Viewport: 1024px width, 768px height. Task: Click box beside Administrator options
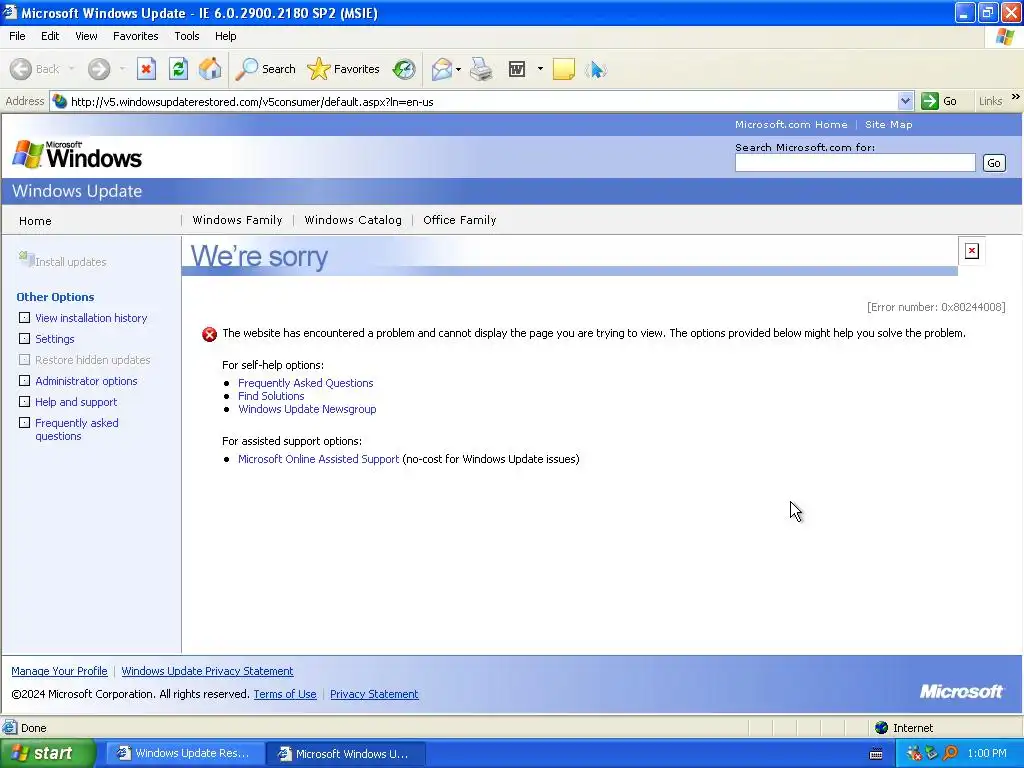24,381
